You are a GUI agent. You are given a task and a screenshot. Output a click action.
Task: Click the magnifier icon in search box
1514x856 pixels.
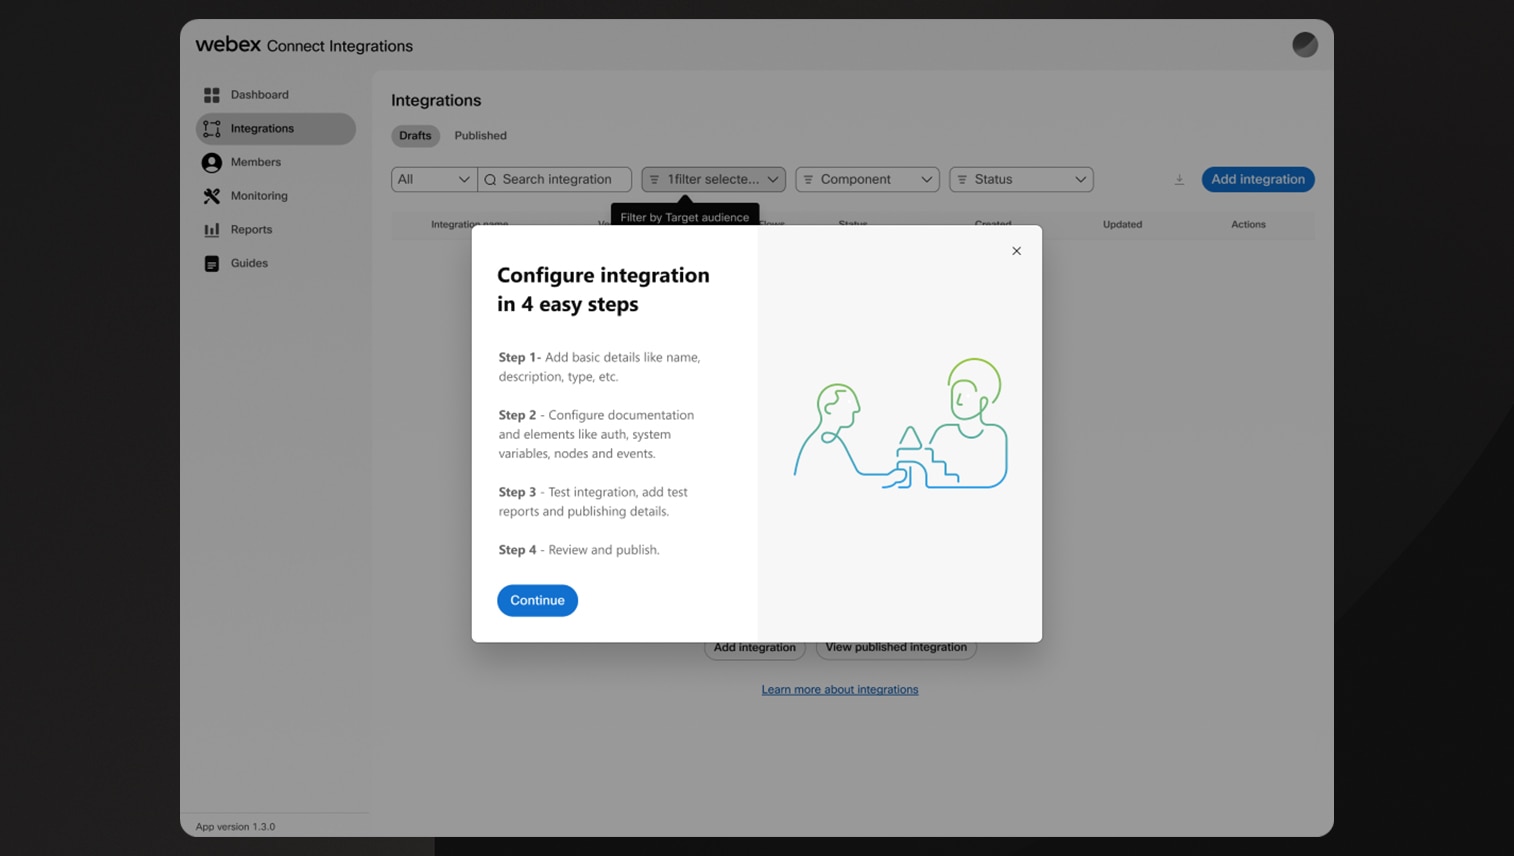[490, 180]
